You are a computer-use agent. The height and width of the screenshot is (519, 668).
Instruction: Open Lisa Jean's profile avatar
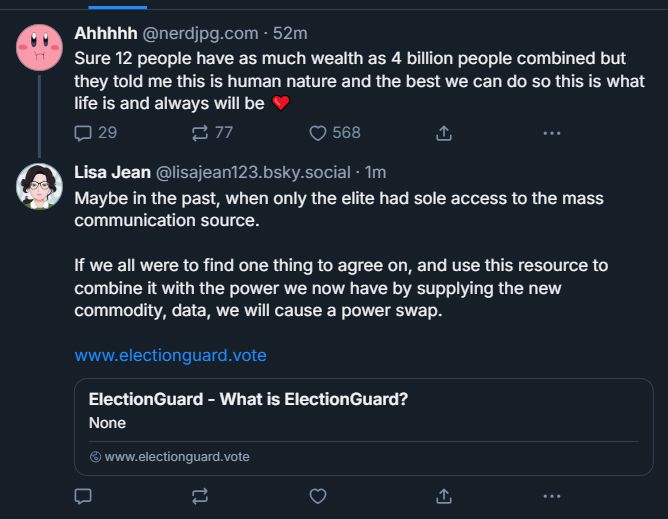click(40, 186)
